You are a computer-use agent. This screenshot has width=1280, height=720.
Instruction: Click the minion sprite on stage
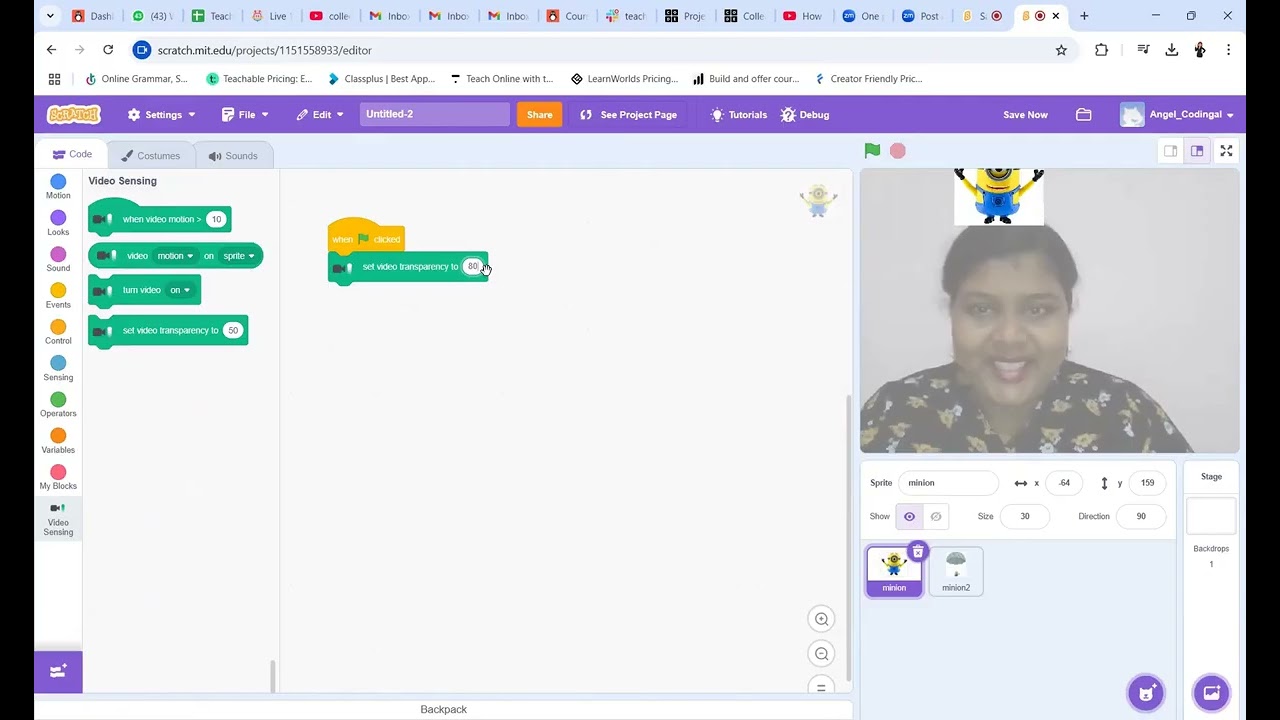tap(998, 195)
